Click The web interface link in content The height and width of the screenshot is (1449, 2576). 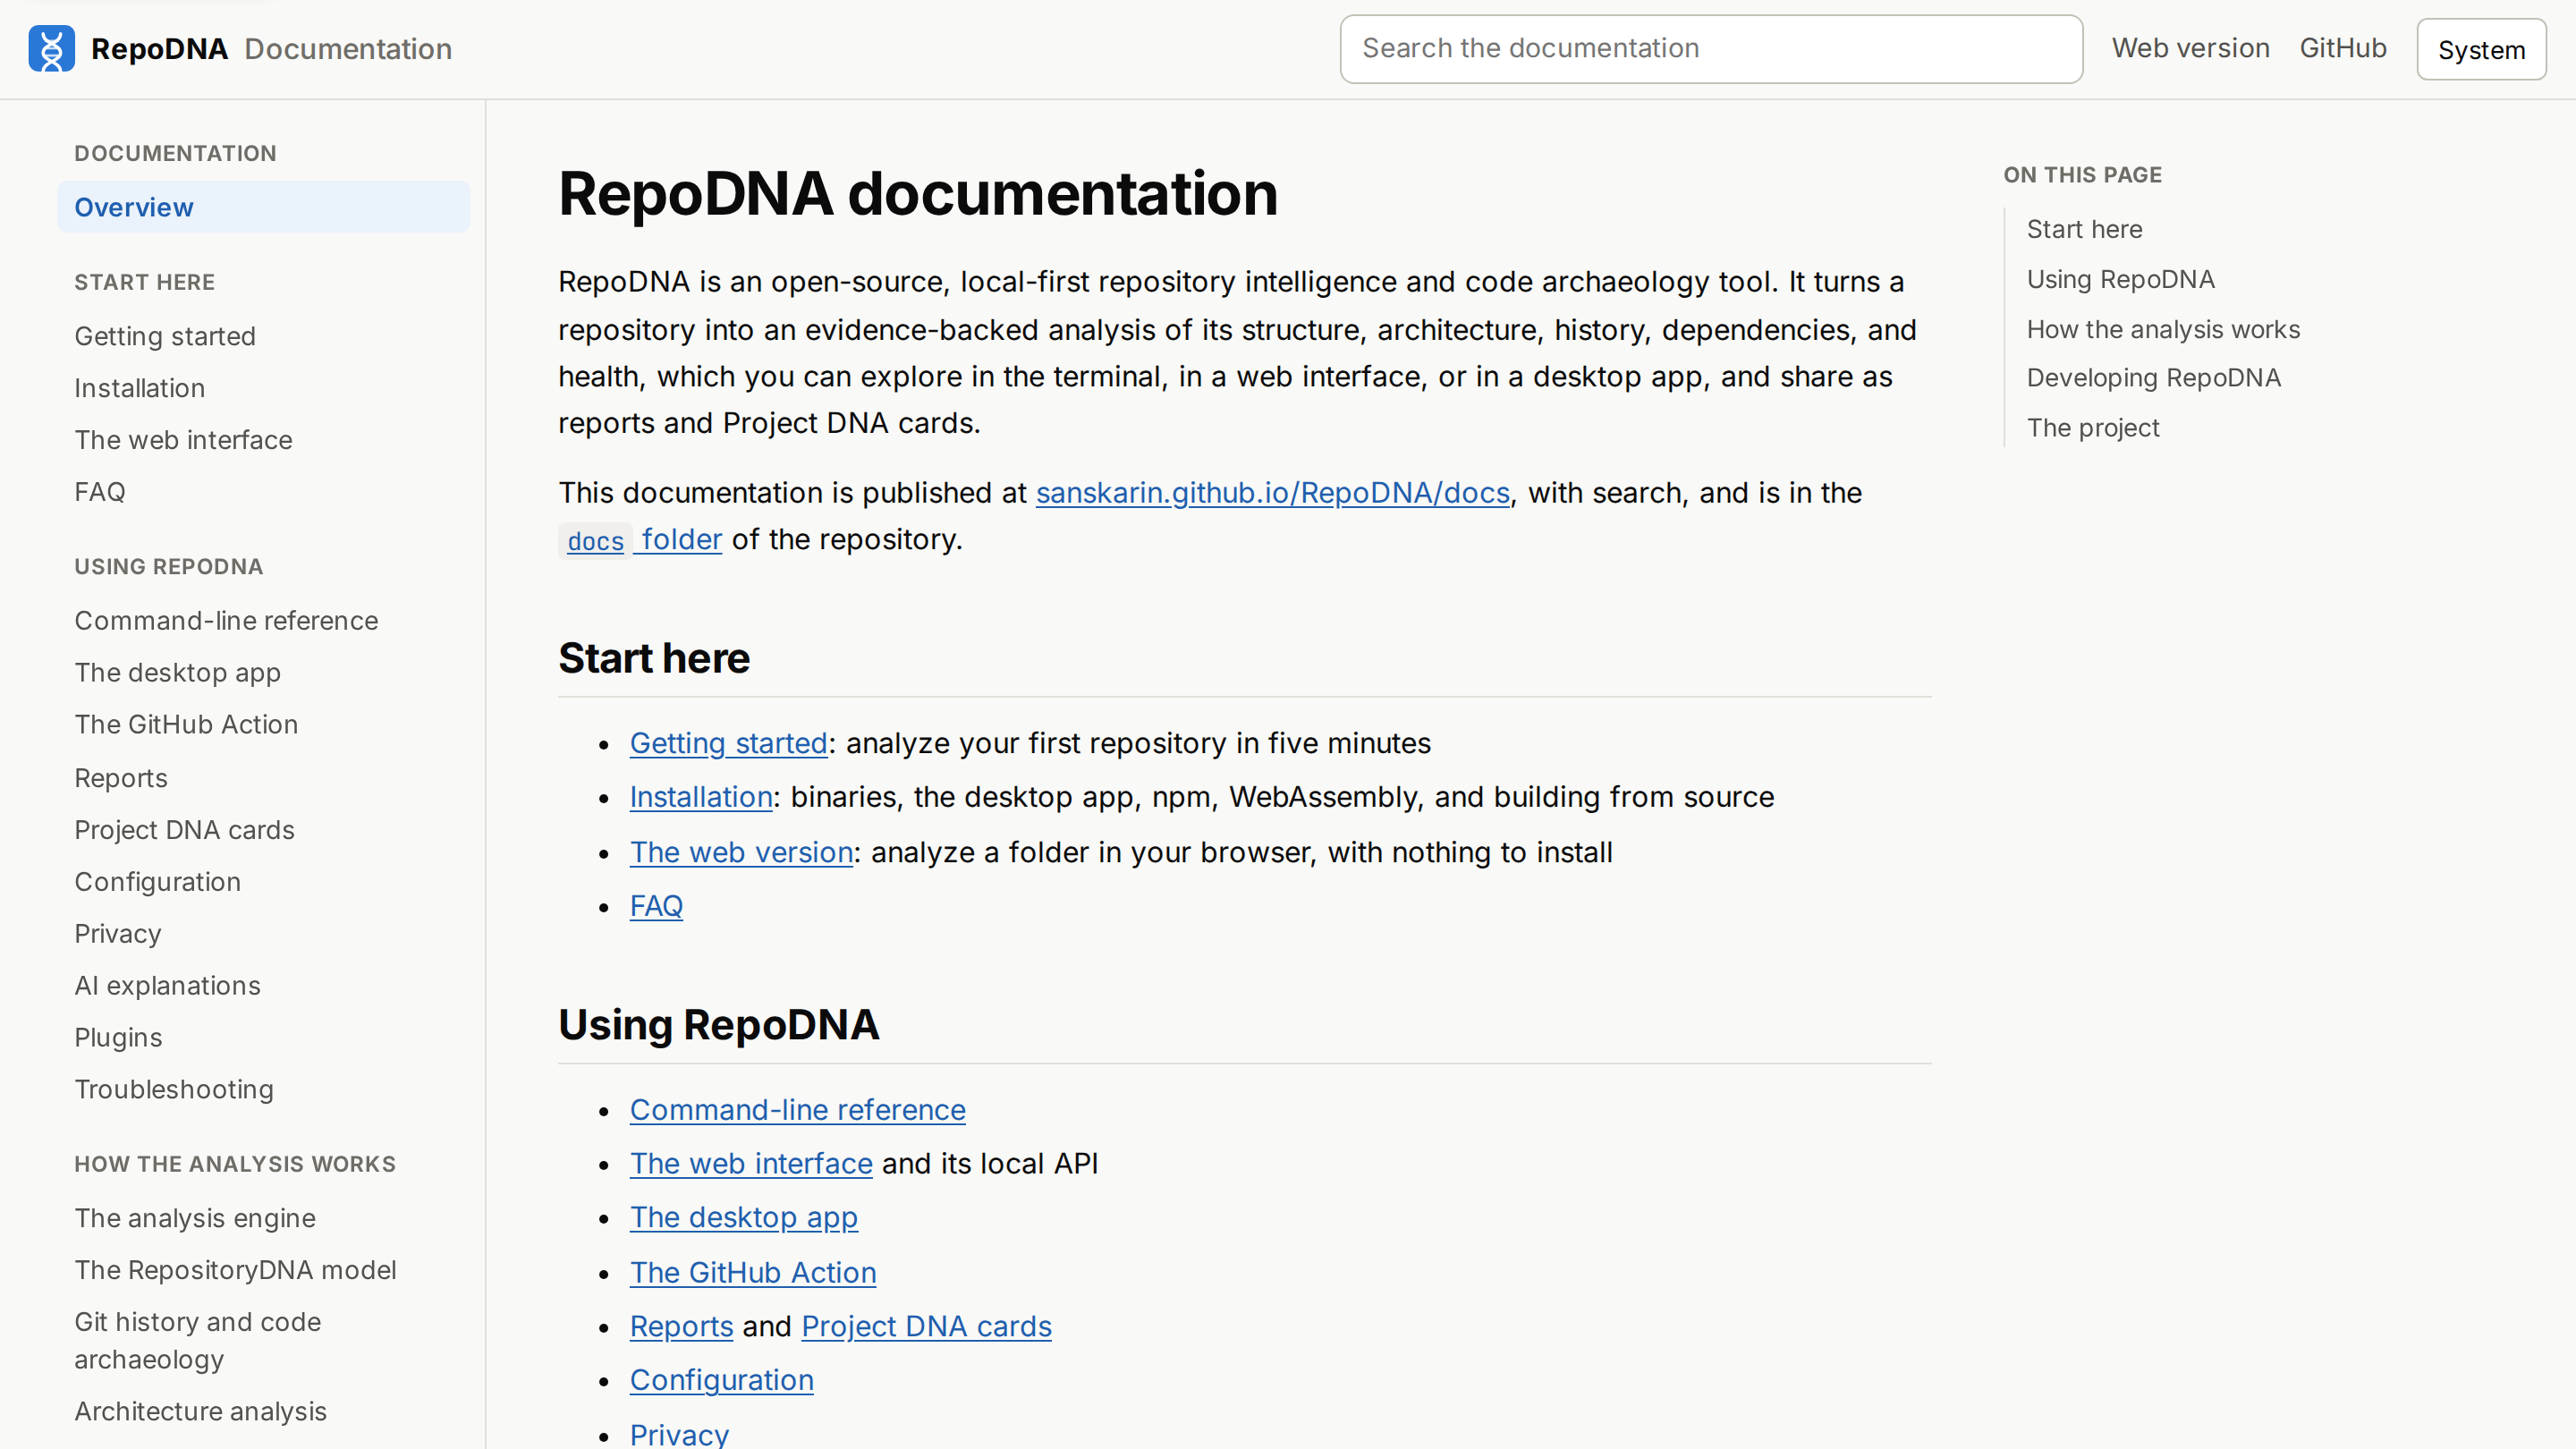point(751,1164)
